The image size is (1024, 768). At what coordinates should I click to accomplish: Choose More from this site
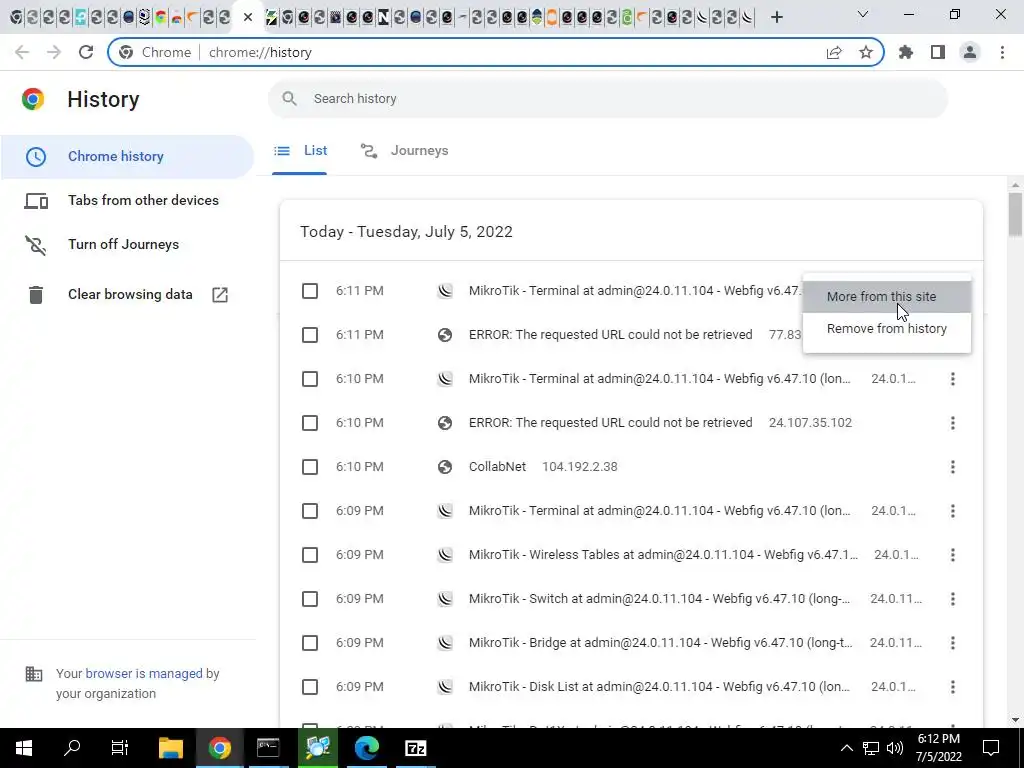(x=887, y=296)
